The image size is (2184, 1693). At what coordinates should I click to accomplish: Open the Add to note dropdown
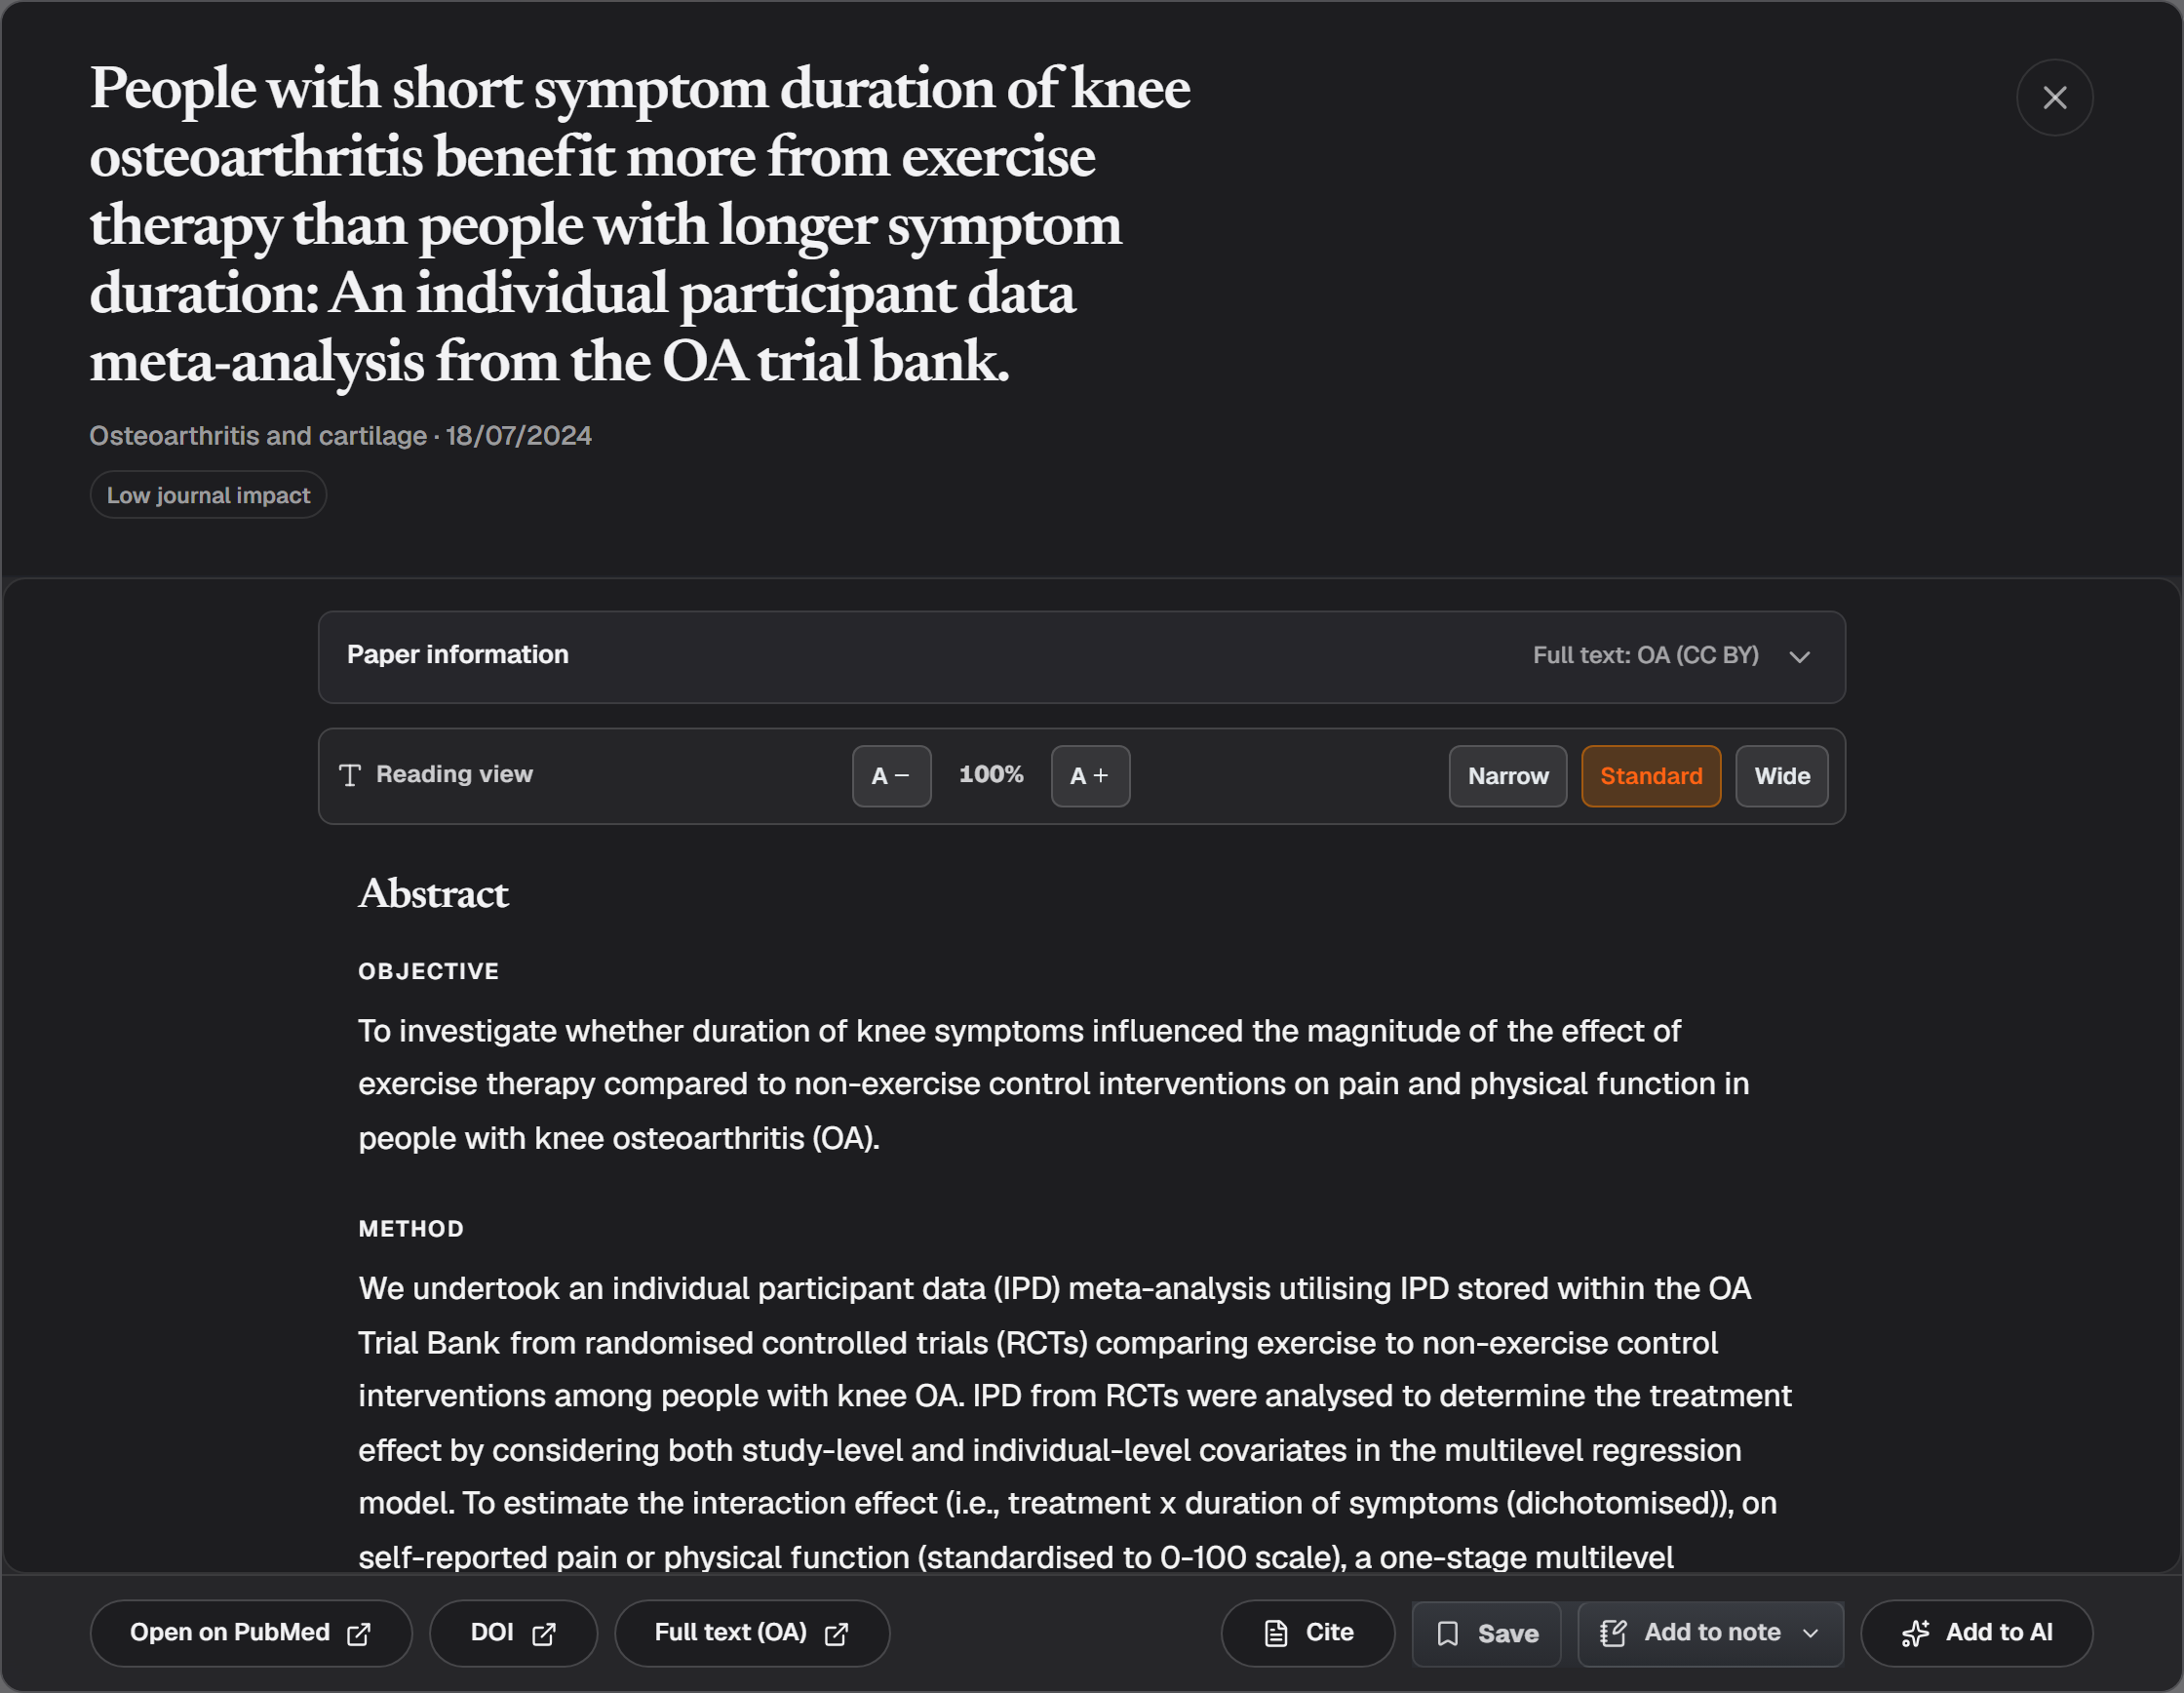pyautogui.click(x=1710, y=1634)
